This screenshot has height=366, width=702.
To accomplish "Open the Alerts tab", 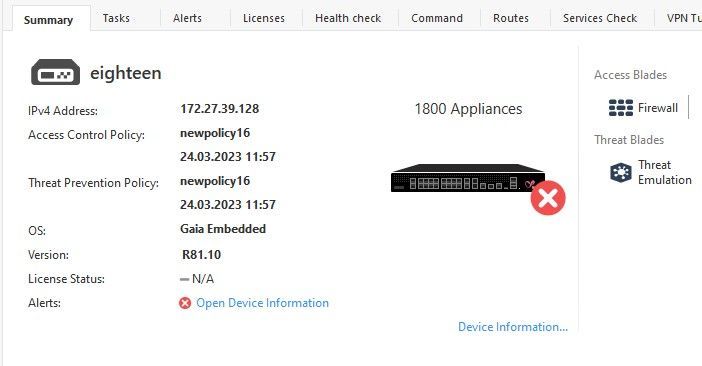I will pos(187,18).
